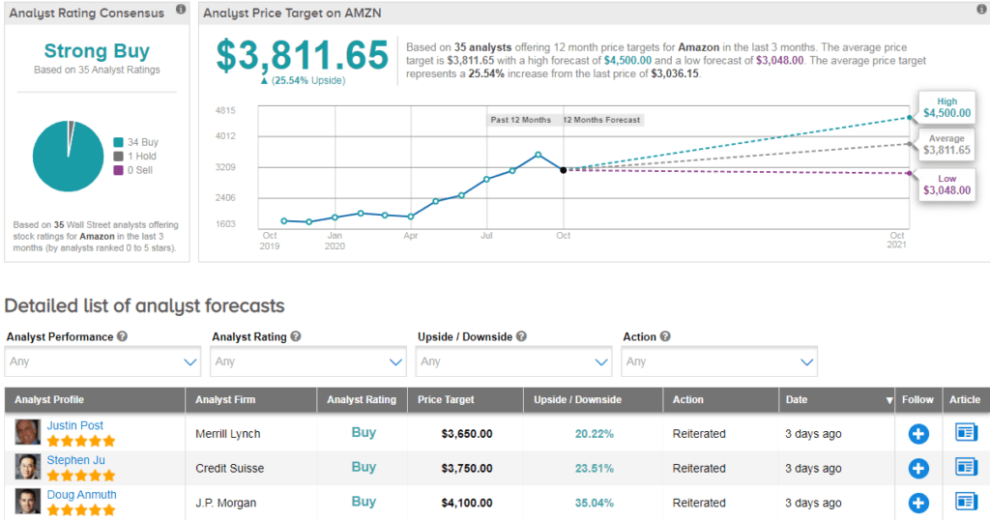Click the 23.51% upside value
Viewport: 990px width, 520px height.
tap(594, 468)
